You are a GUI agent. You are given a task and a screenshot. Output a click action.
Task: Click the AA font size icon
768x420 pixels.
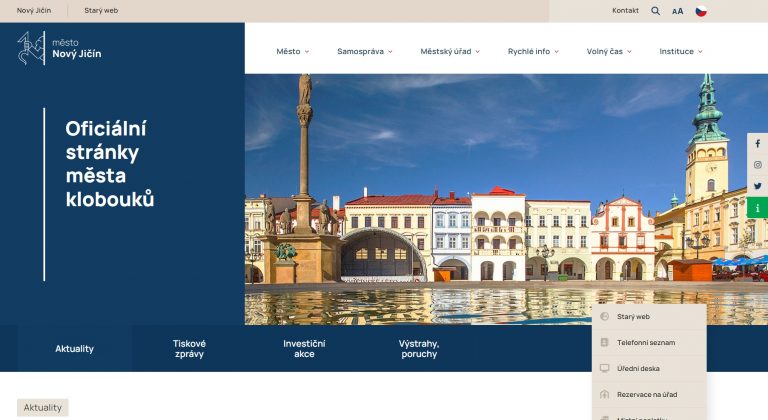[x=677, y=11]
